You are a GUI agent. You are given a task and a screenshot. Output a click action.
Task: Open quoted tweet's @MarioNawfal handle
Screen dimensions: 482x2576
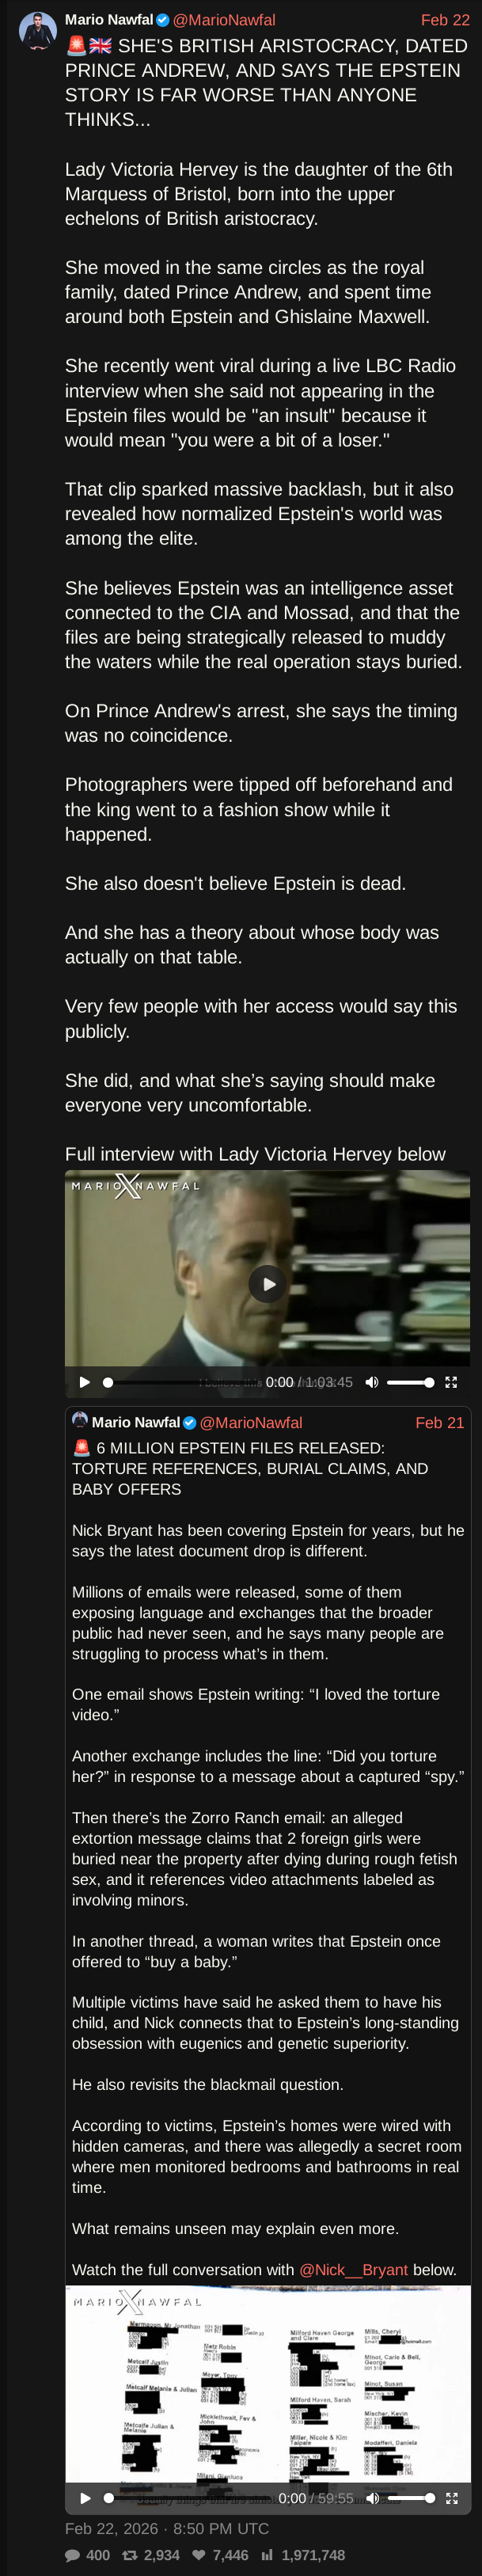tap(251, 1422)
